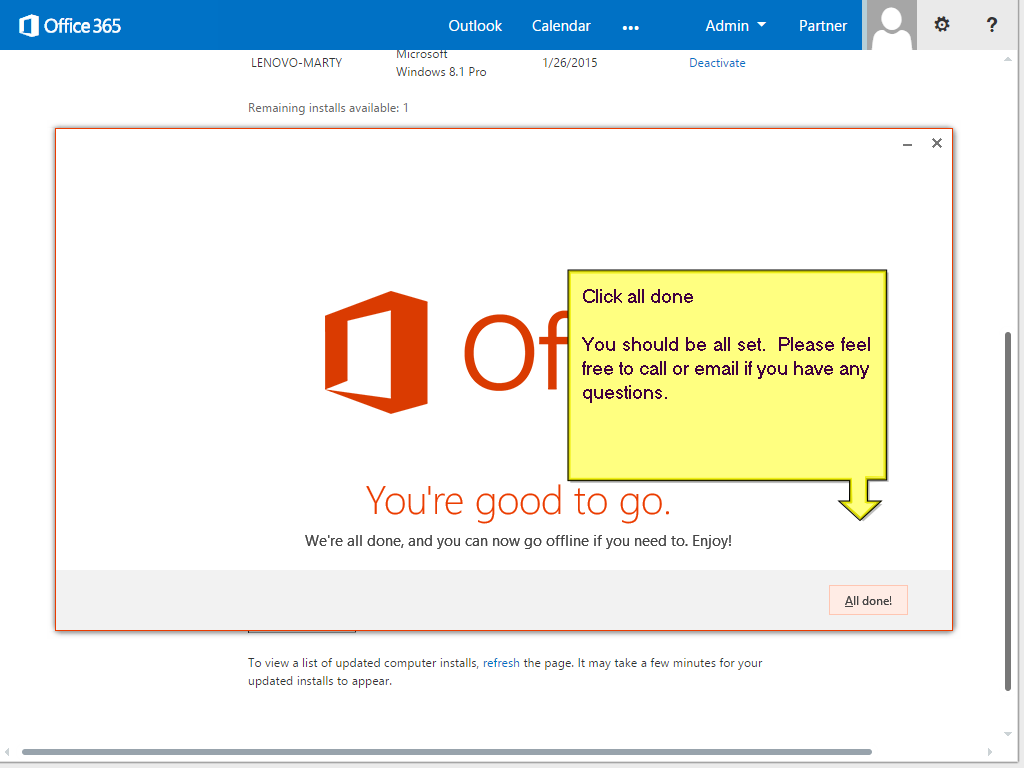The height and width of the screenshot is (768, 1024).
Task: Open the app launcher ellipsis menu
Action: tap(631, 26)
